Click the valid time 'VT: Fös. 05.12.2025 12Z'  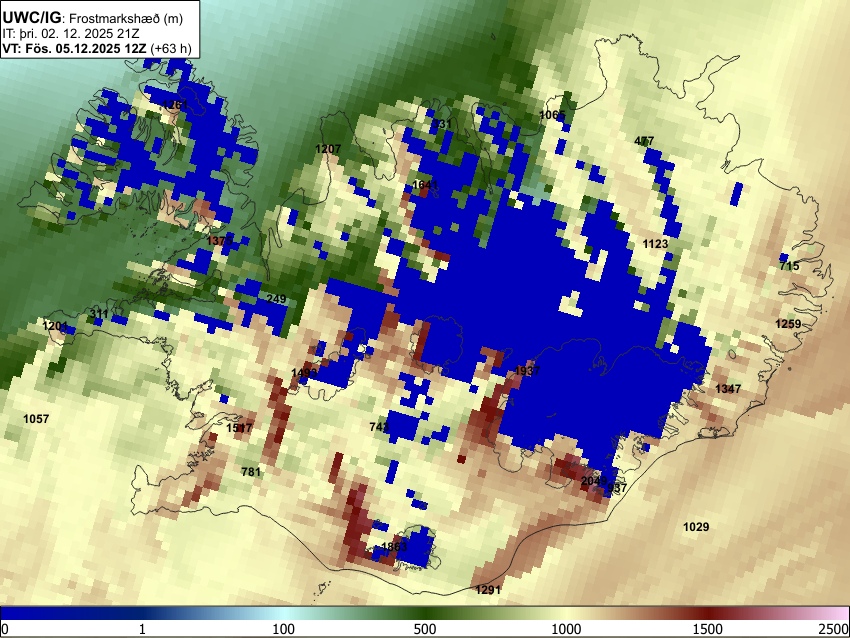pyautogui.click(x=74, y=48)
